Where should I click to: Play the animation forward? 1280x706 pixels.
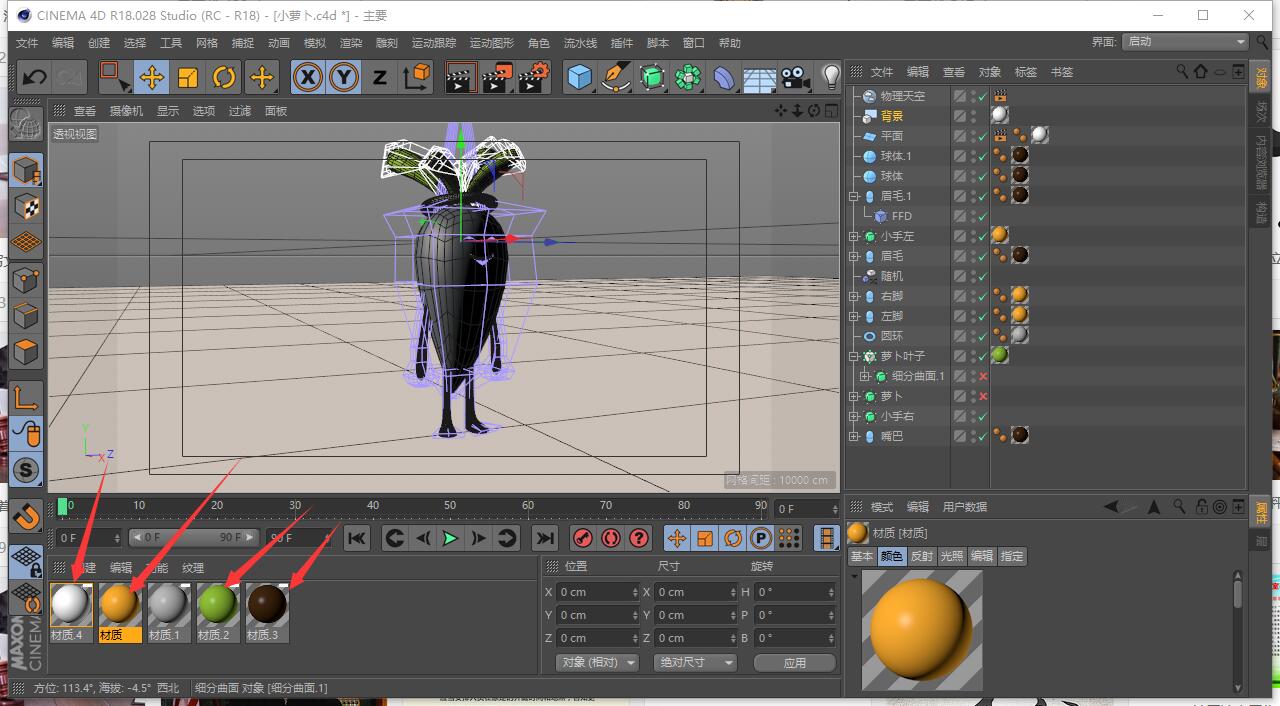coord(450,538)
